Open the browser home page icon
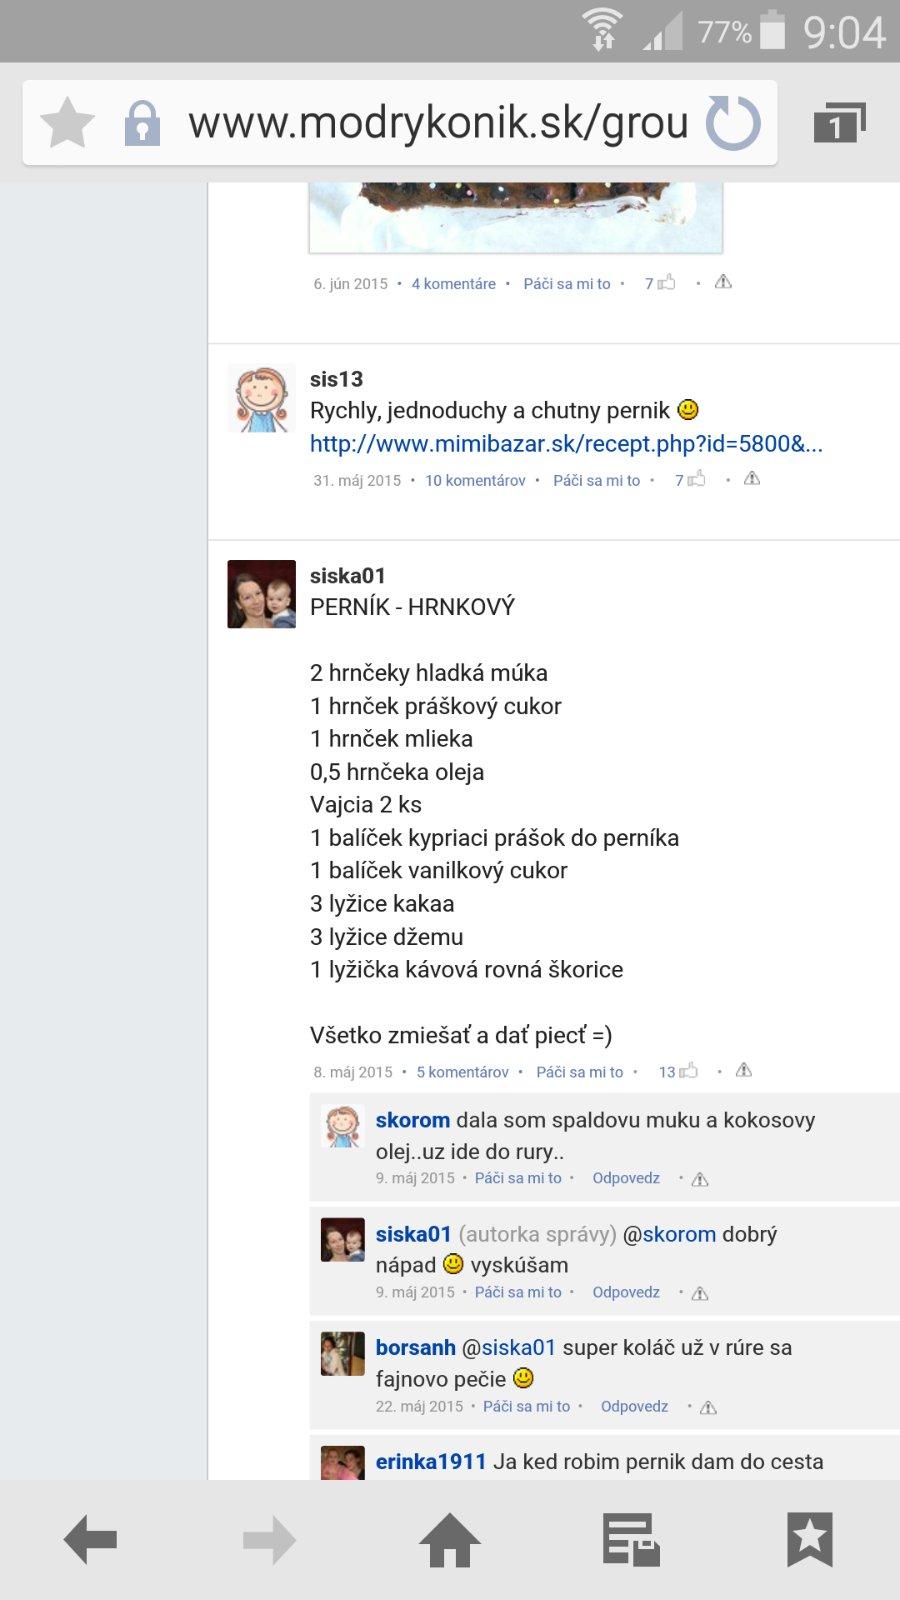Screen dimensions: 900x1600 click(x=450, y=1540)
